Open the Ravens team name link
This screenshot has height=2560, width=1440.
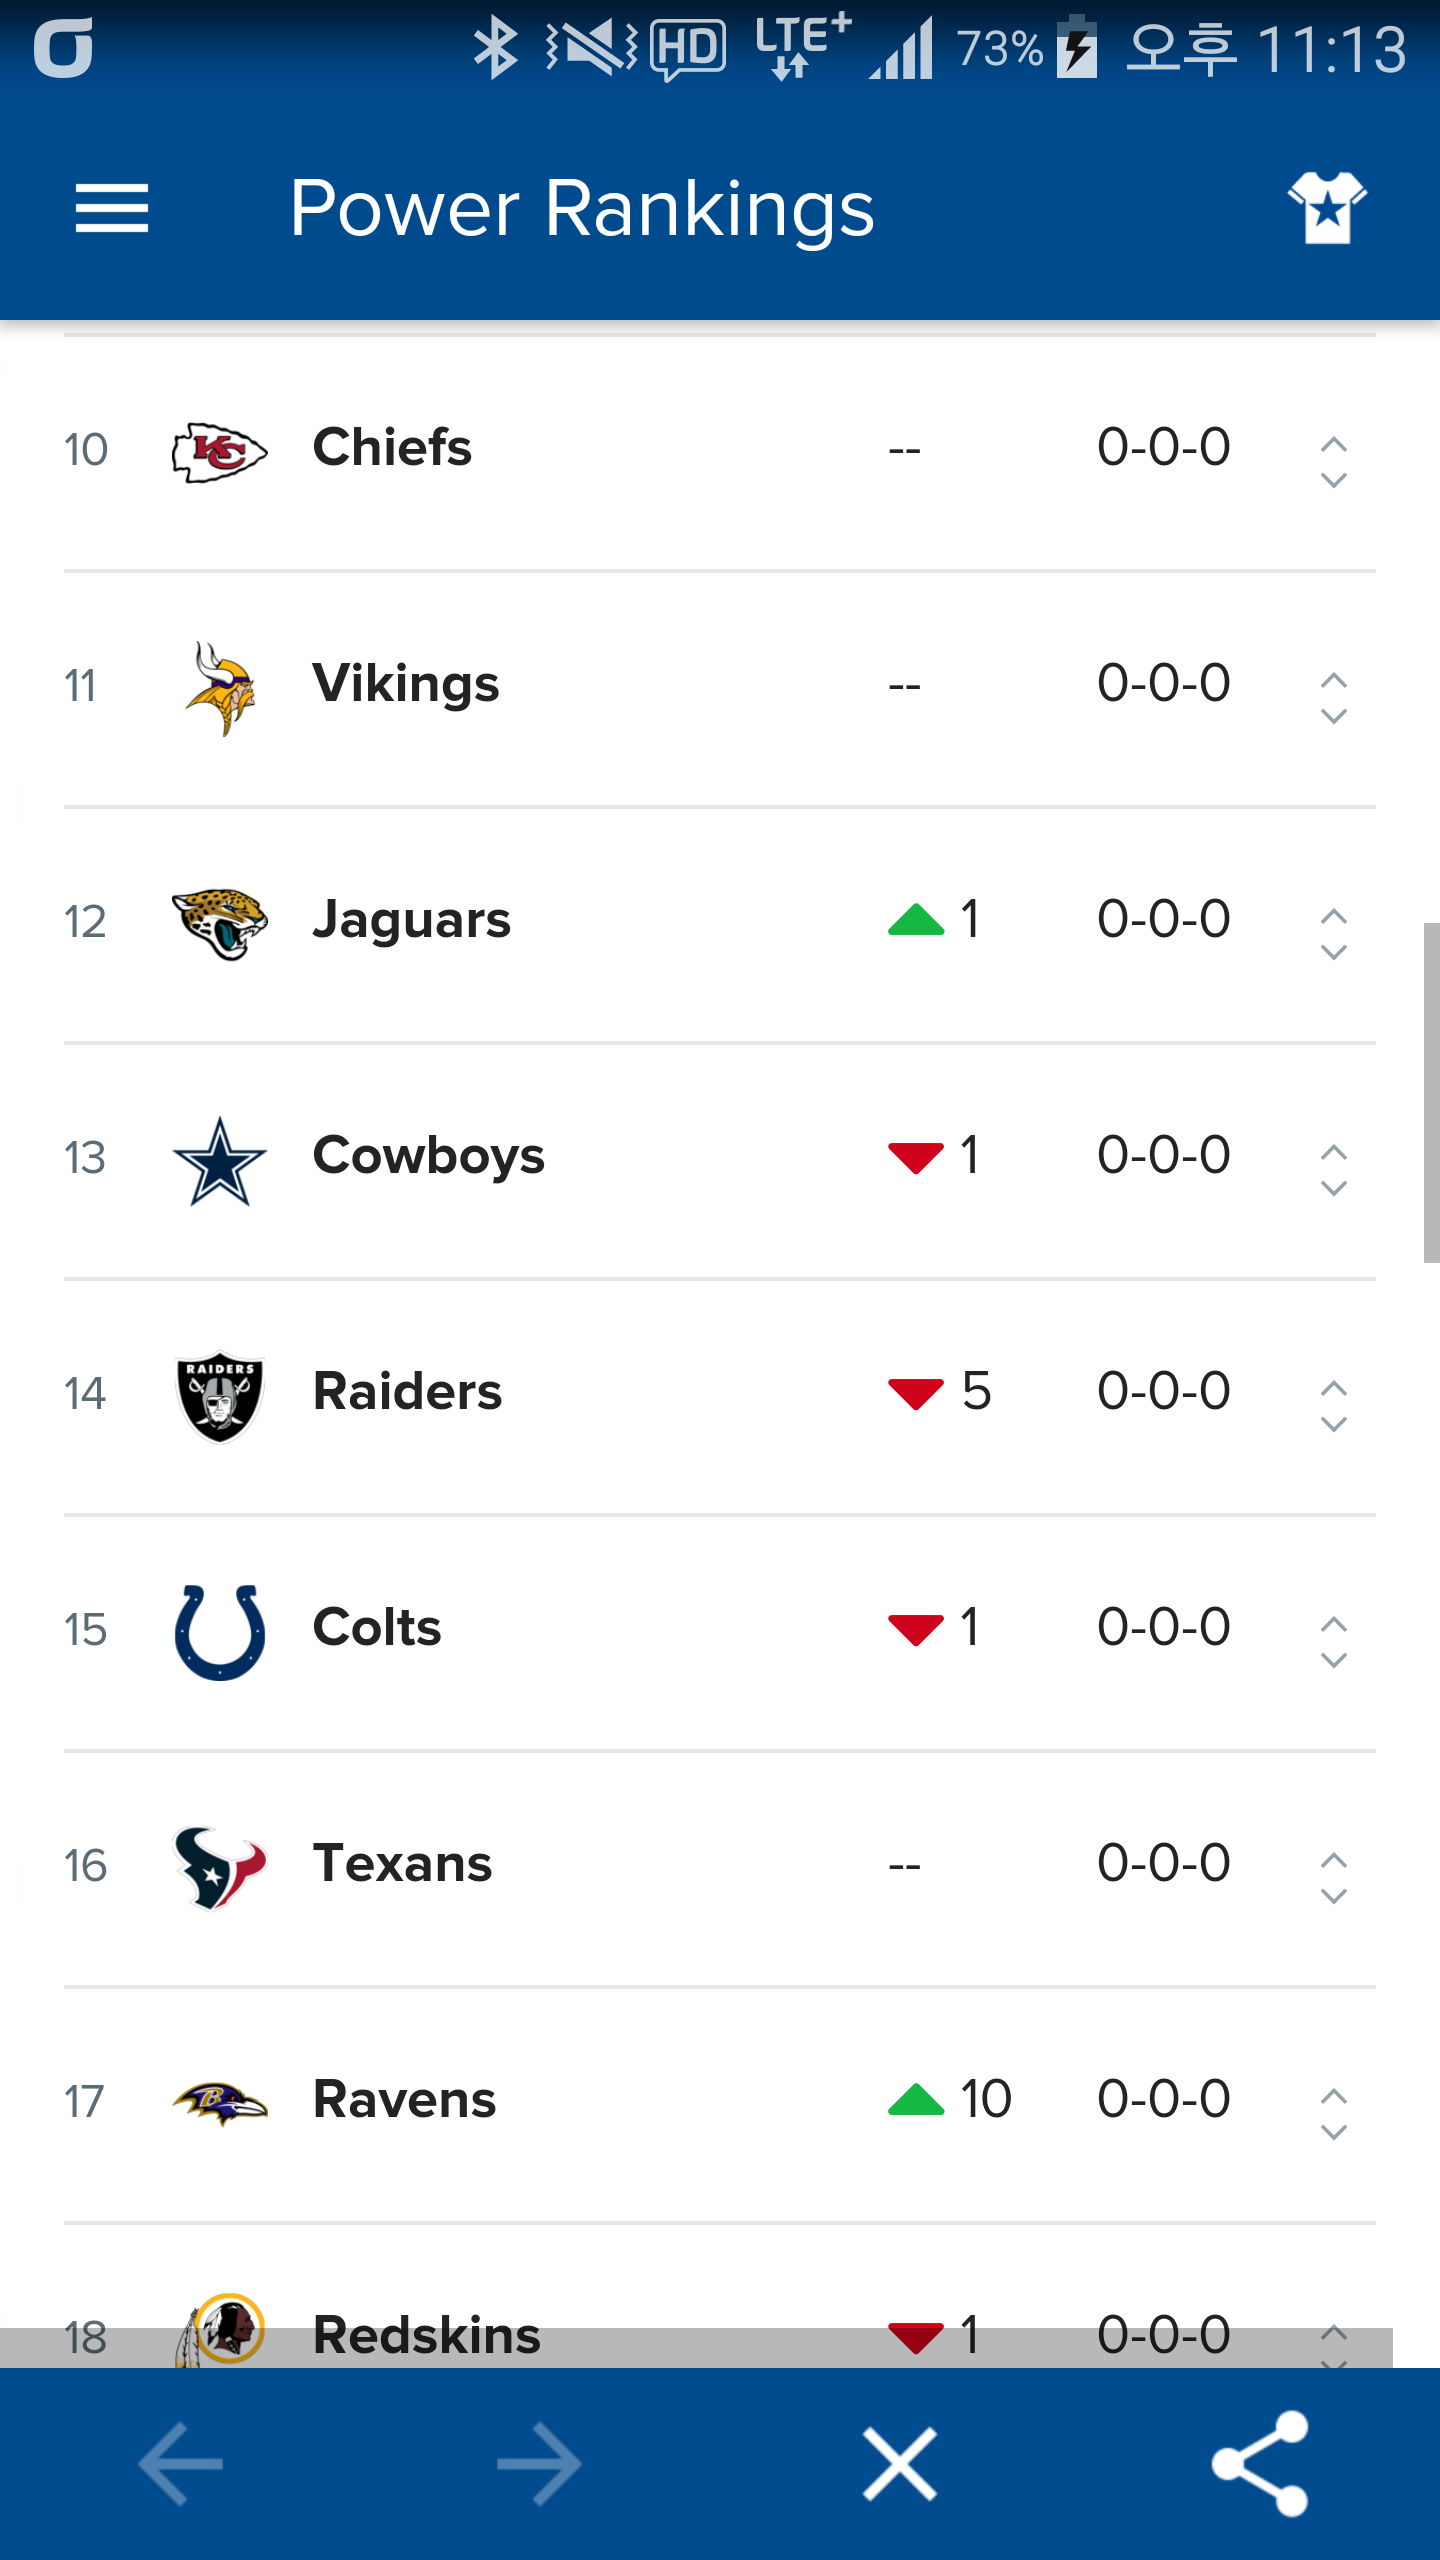404,2099
